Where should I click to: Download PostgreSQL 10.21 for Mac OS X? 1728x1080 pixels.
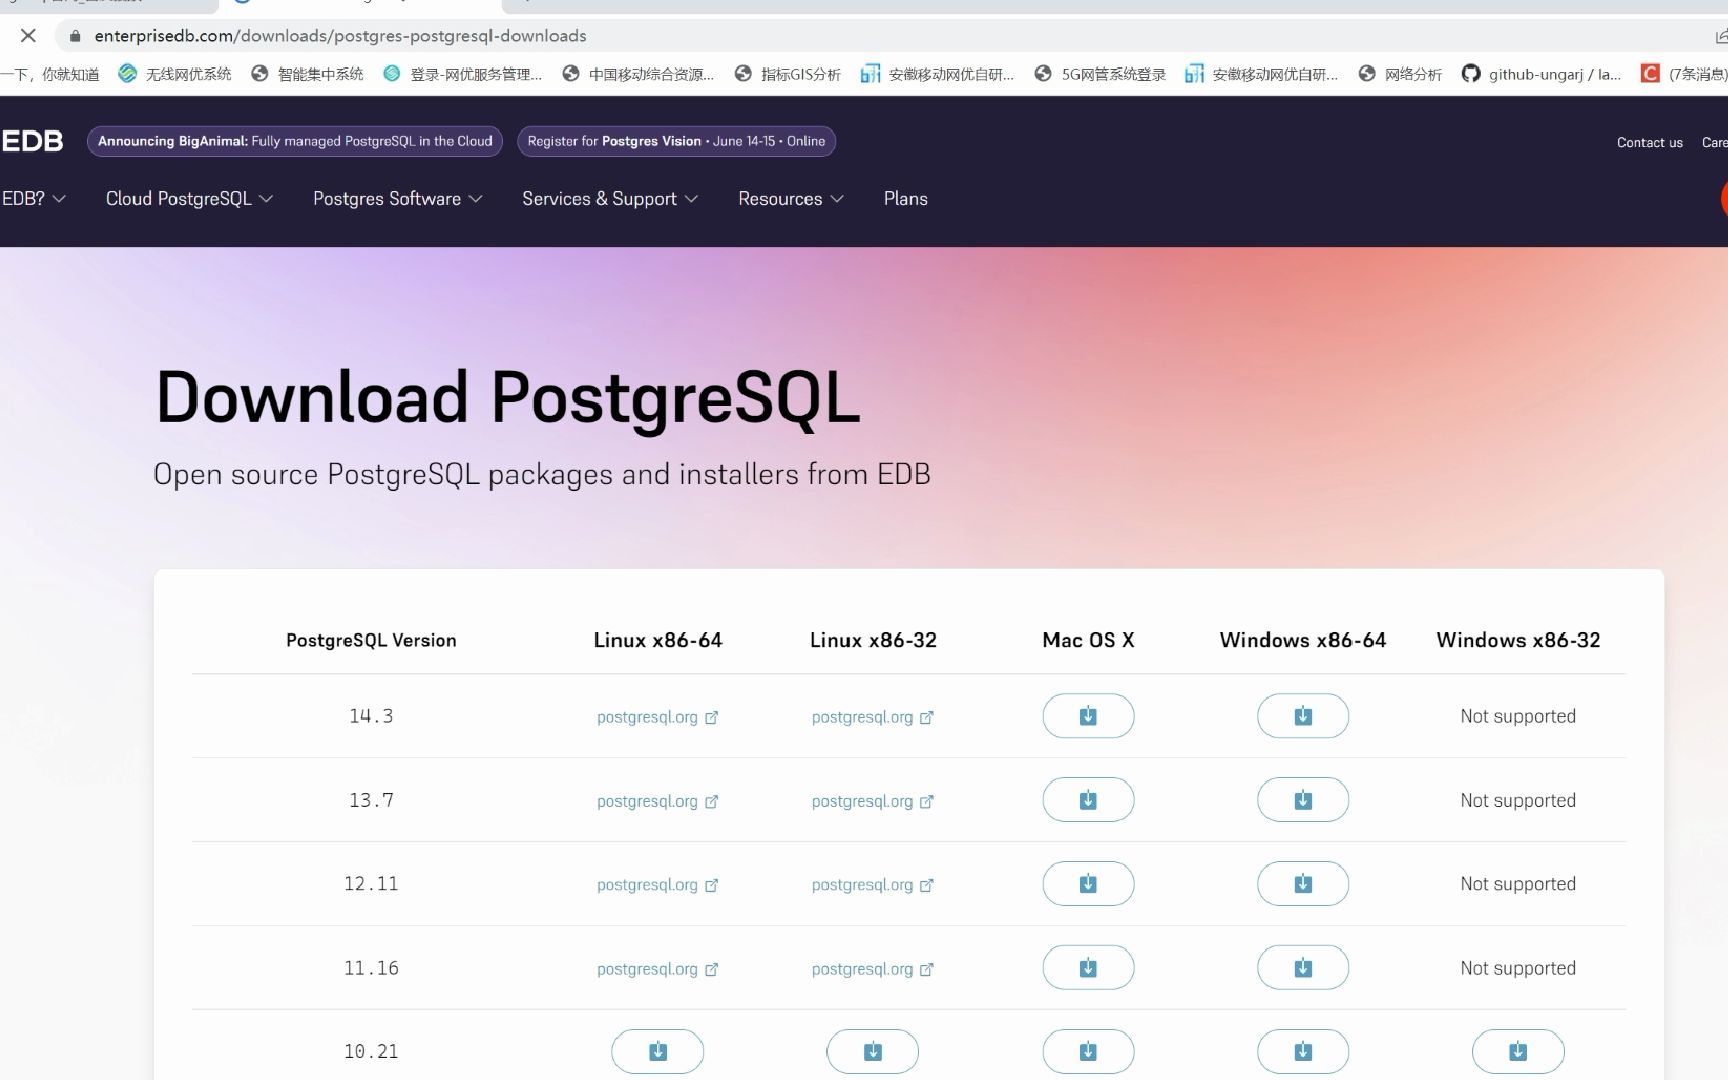(x=1088, y=1051)
